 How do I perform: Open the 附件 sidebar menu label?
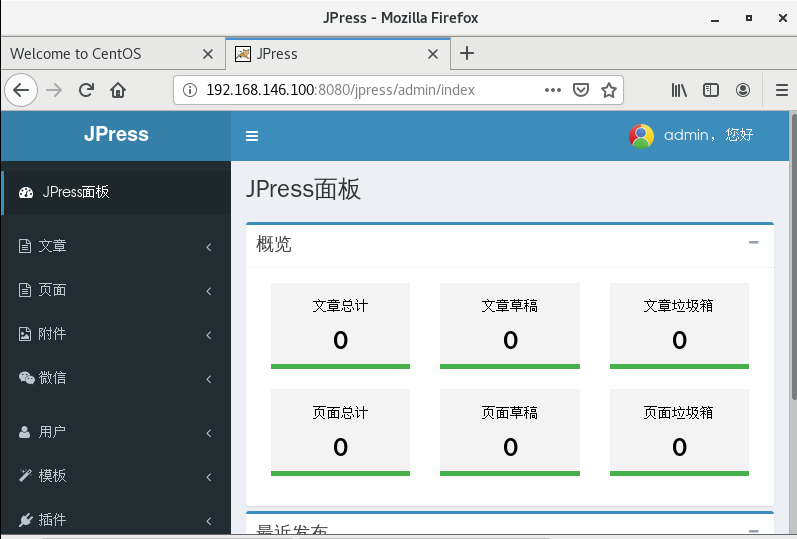pos(52,334)
